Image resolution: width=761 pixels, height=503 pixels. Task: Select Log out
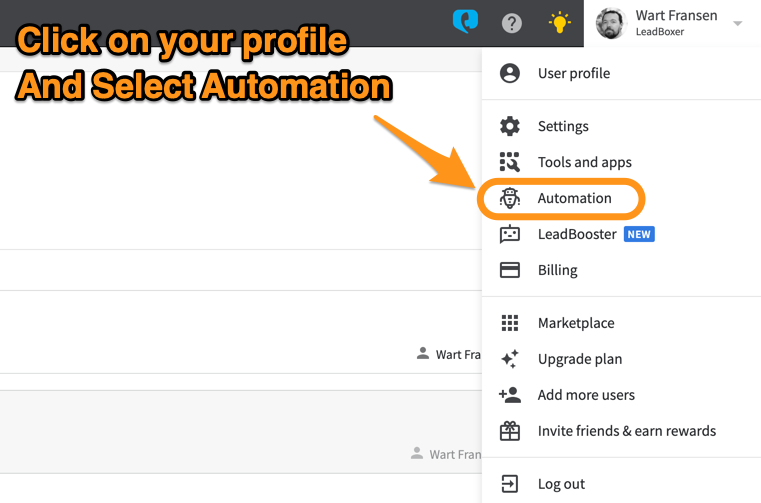point(561,484)
